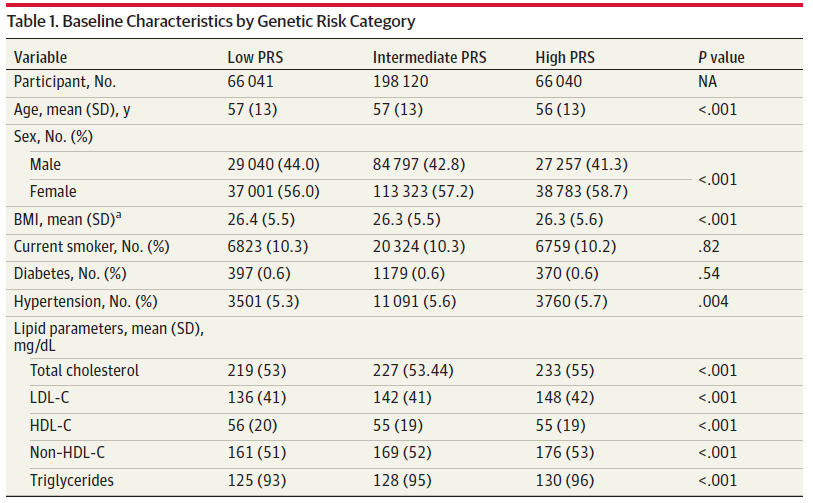This screenshot has height=503, width=813.
Task: Select the Female row label
Action: pyautogui.click(x=53, y=191)
